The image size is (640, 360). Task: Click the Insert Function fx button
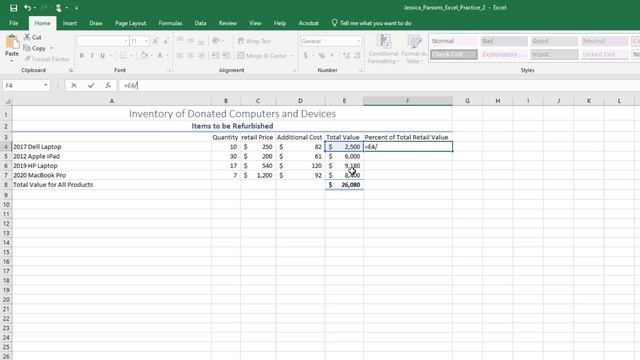108,85
